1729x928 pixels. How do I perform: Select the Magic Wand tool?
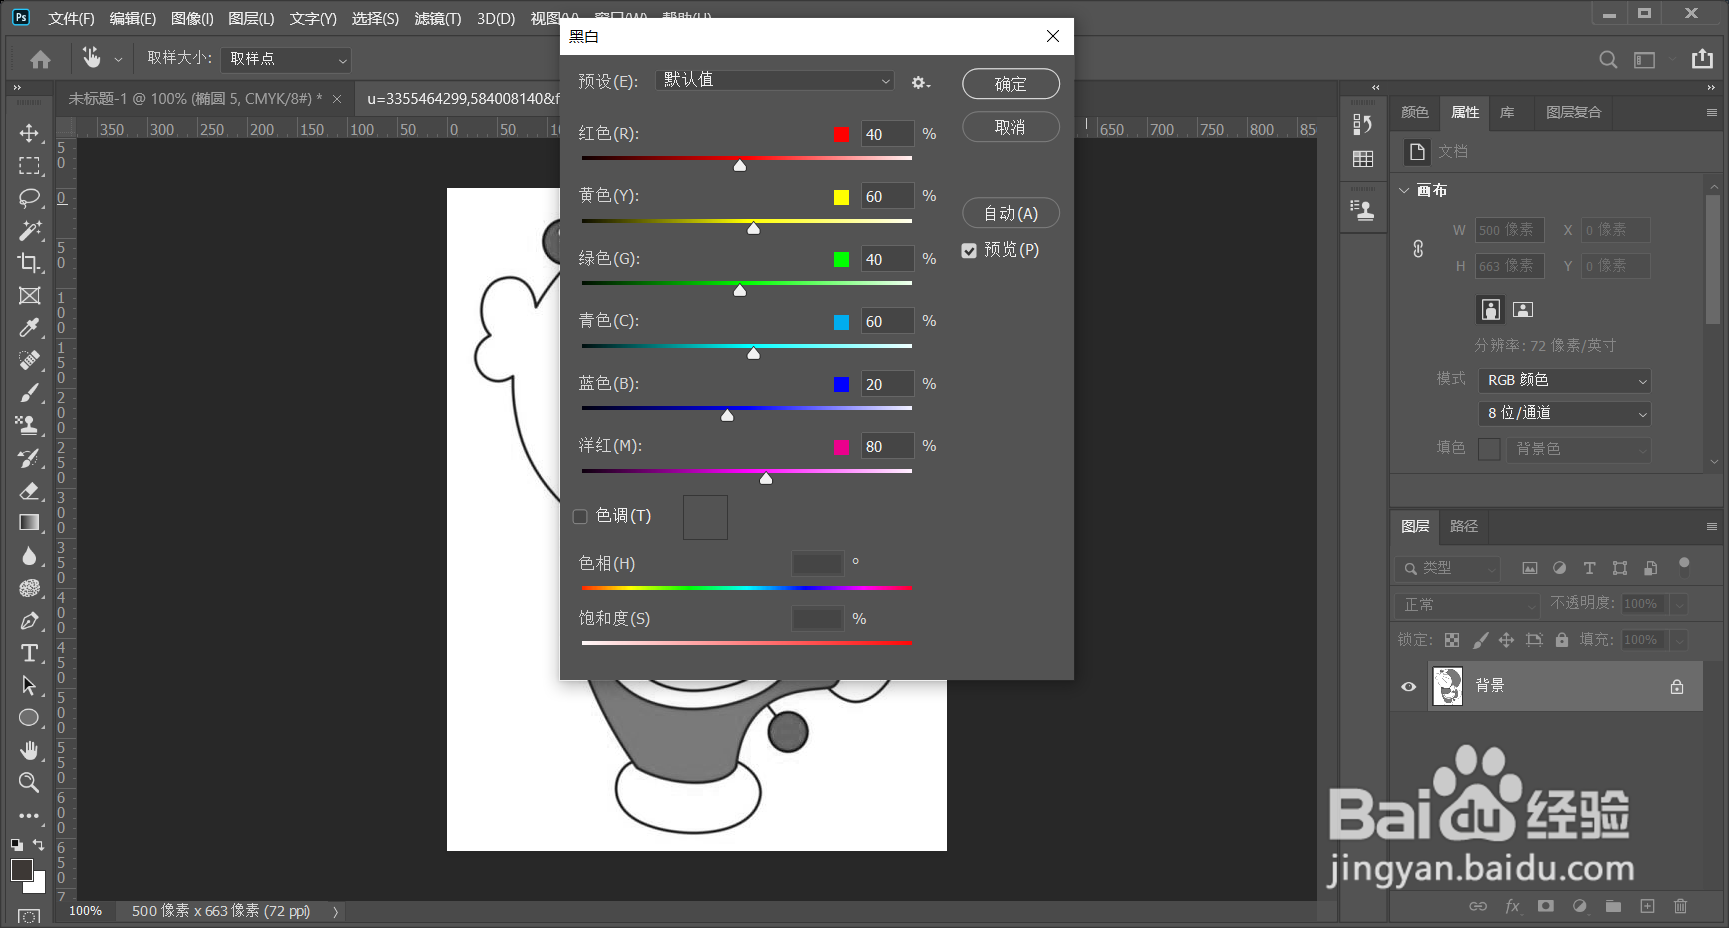click(x=29, y=231)
